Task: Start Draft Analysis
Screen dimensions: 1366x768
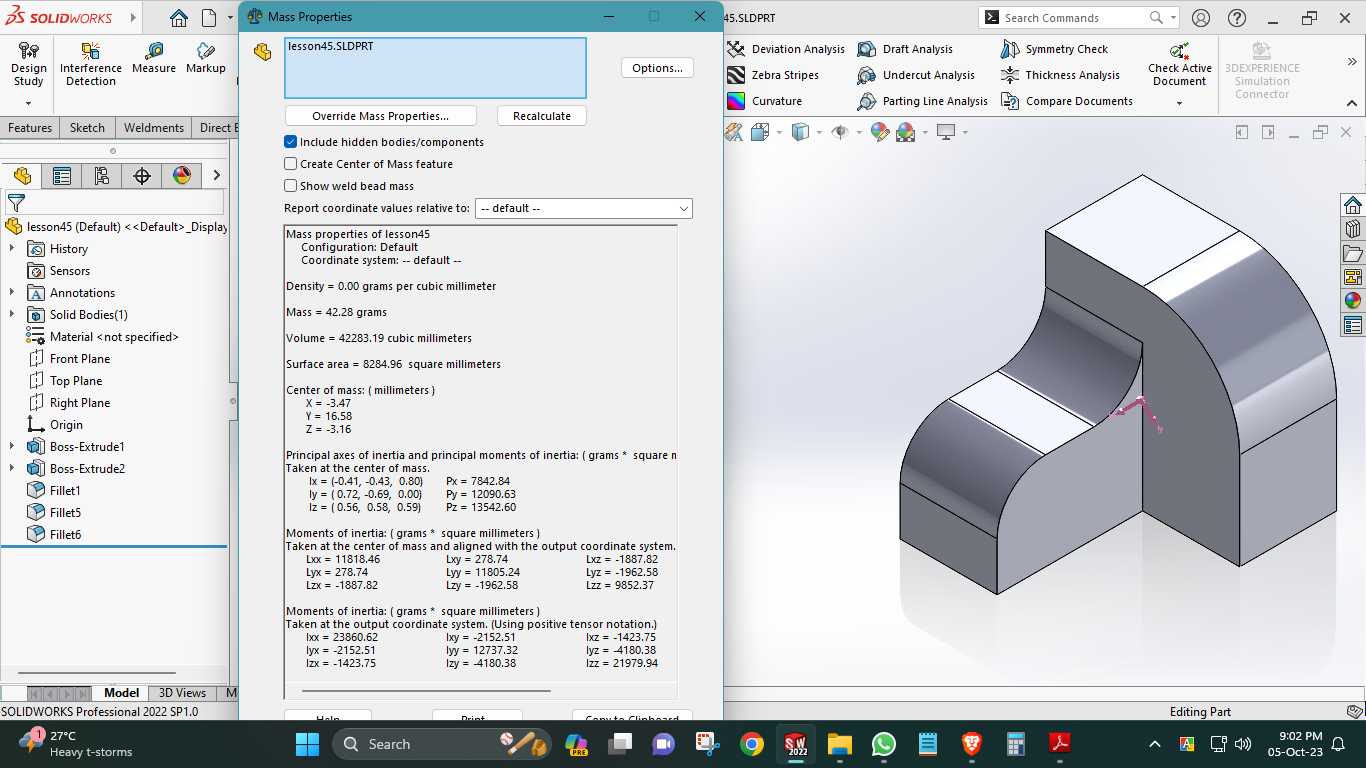Action: 905,49
